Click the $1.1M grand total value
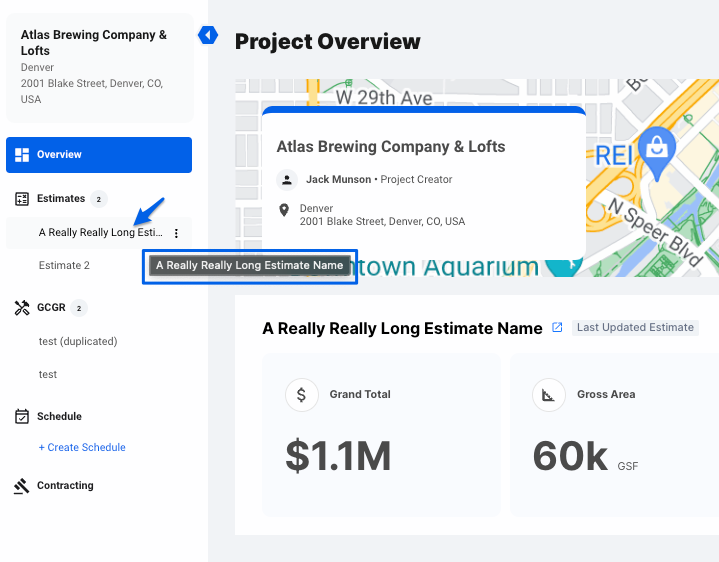This screenshot has width=719, height=562. pyautogui.click(x=338, y=456)
